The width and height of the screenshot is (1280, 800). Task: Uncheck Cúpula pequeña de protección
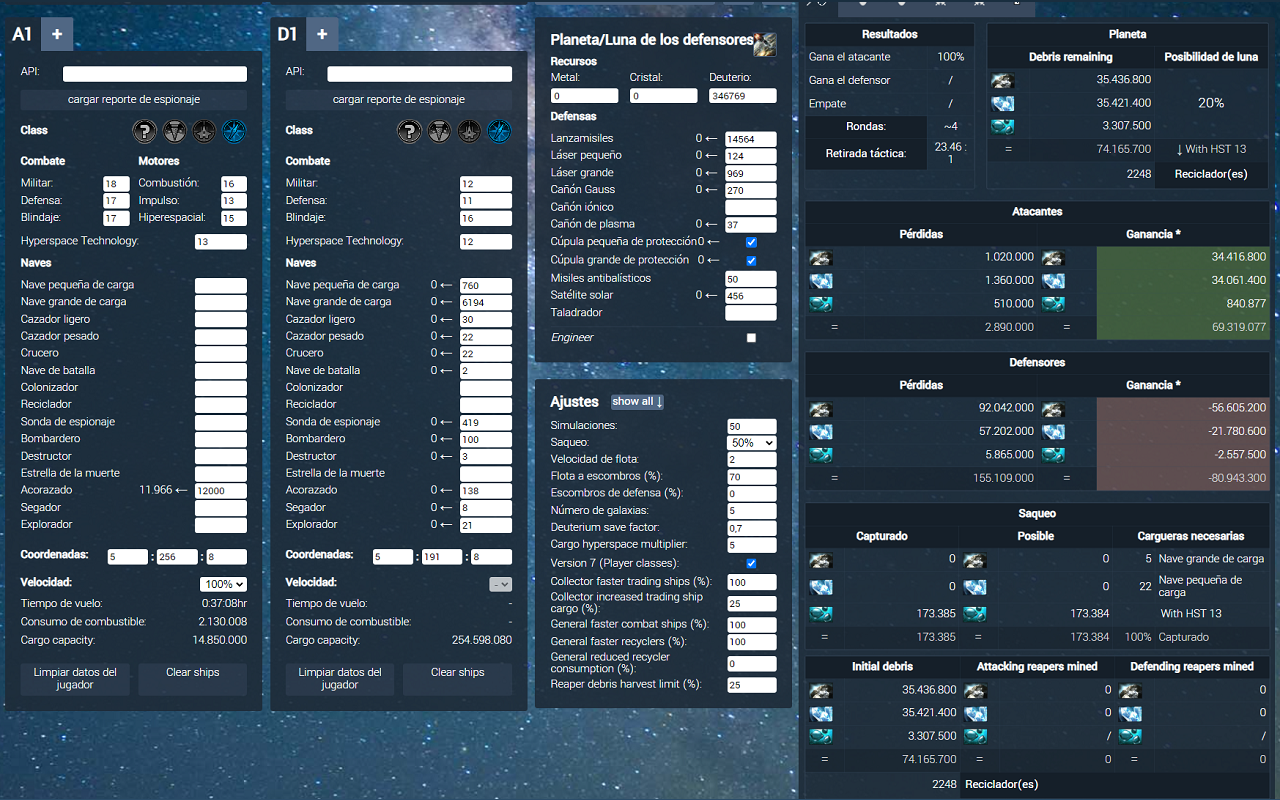(749, 241)
